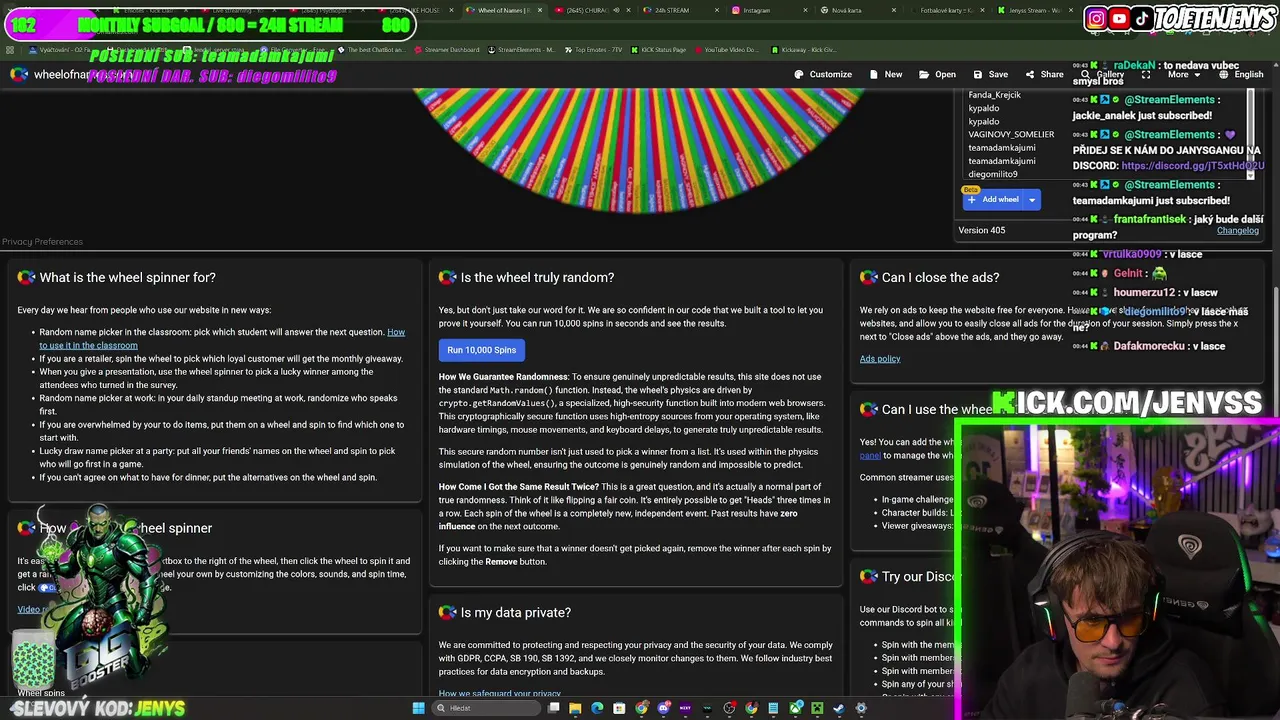
Task: Expand the More menu
Action: pyautogui.click(x=1182, y=74)
